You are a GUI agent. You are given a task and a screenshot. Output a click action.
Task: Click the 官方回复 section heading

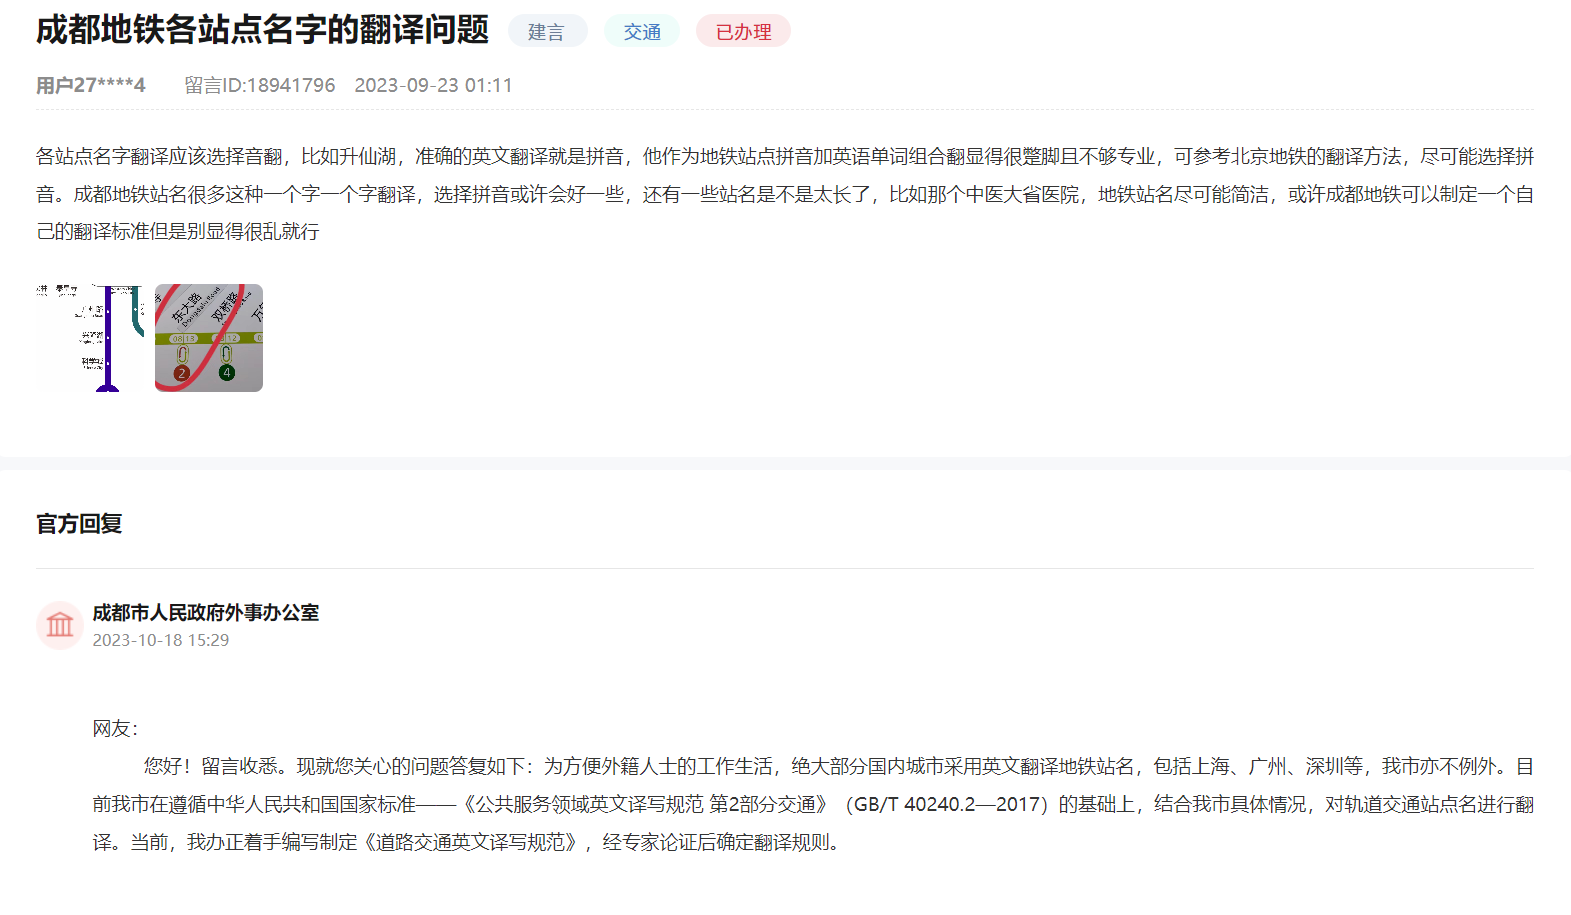79,524
